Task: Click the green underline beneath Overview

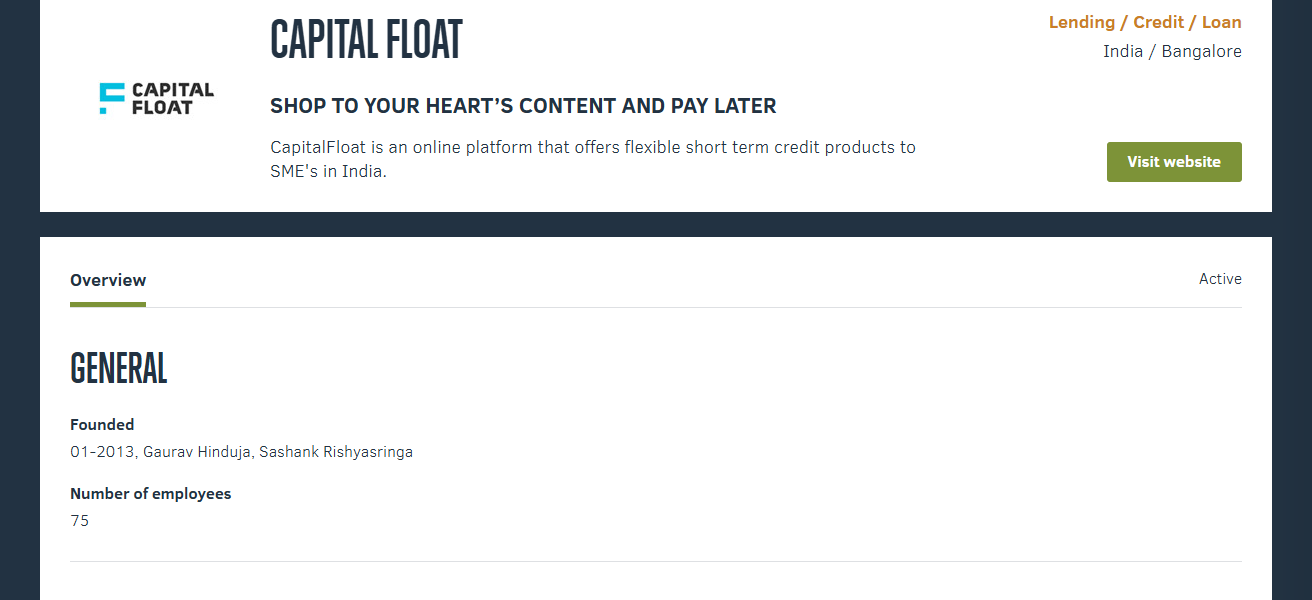Action: [107, 303]
